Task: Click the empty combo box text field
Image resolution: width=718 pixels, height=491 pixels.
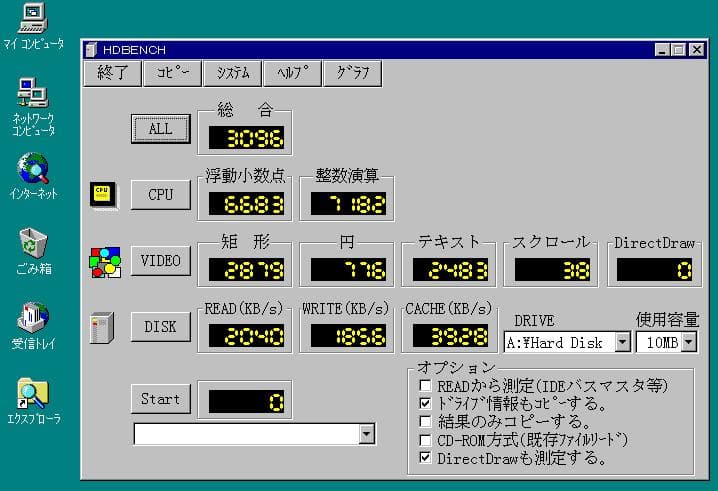Action: (x=247, y=434)
